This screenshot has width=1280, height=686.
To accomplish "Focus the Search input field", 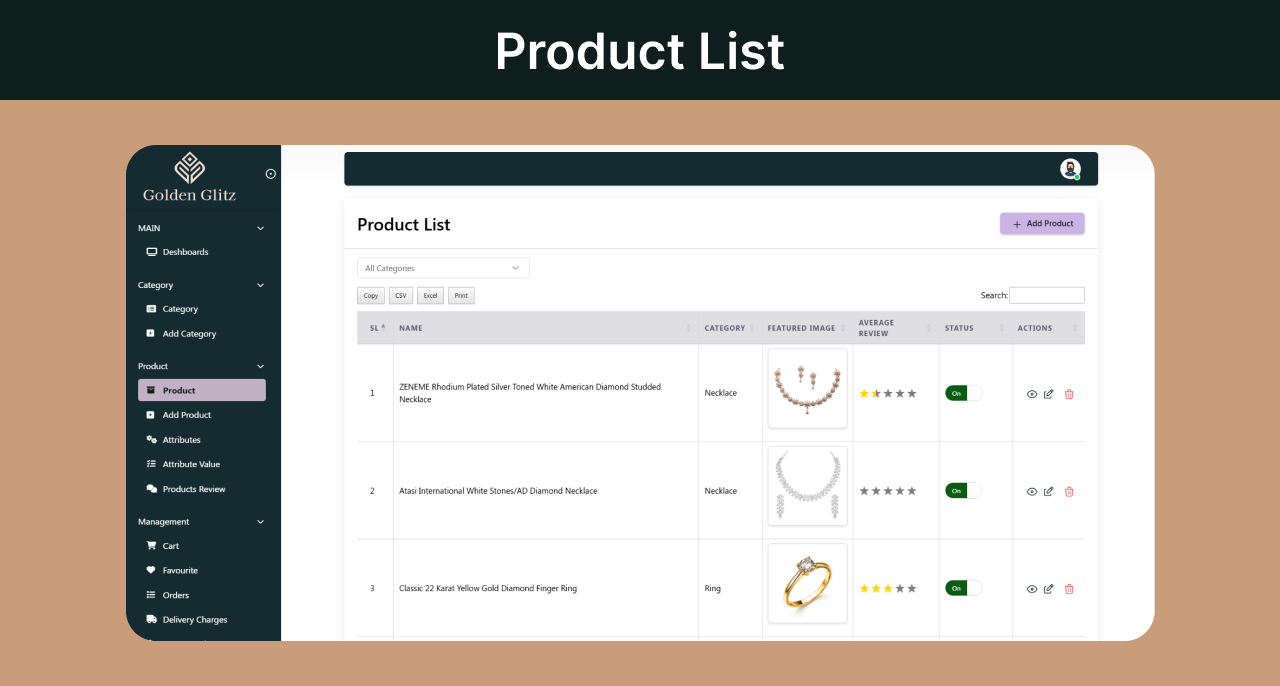I will click(1047, 295).
